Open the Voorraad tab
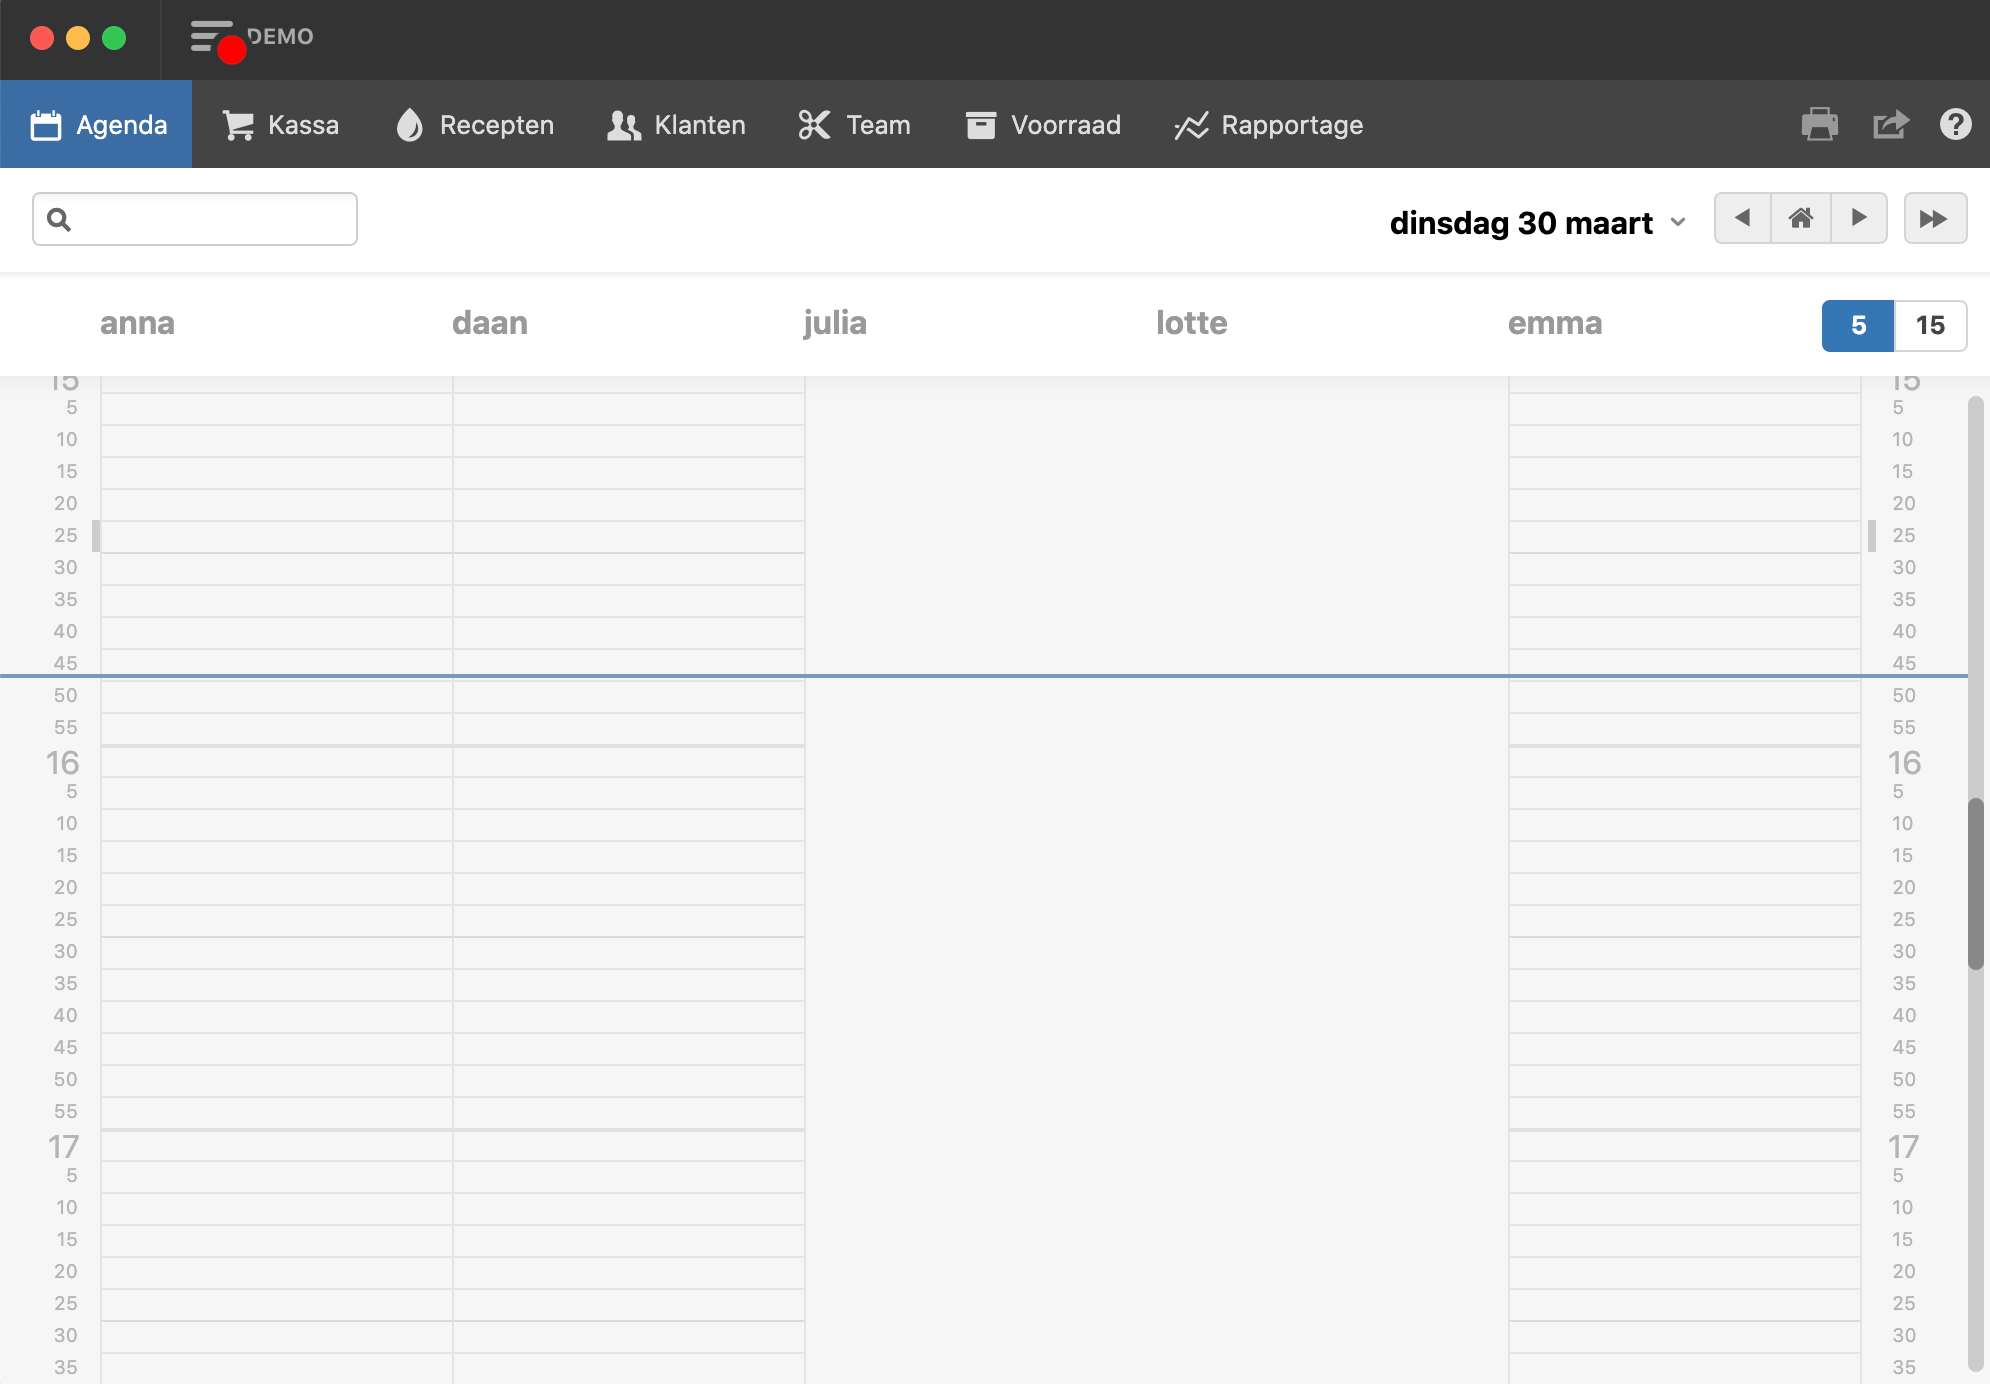Screen dimensions: 1990x1384 tap(1043, 125)
